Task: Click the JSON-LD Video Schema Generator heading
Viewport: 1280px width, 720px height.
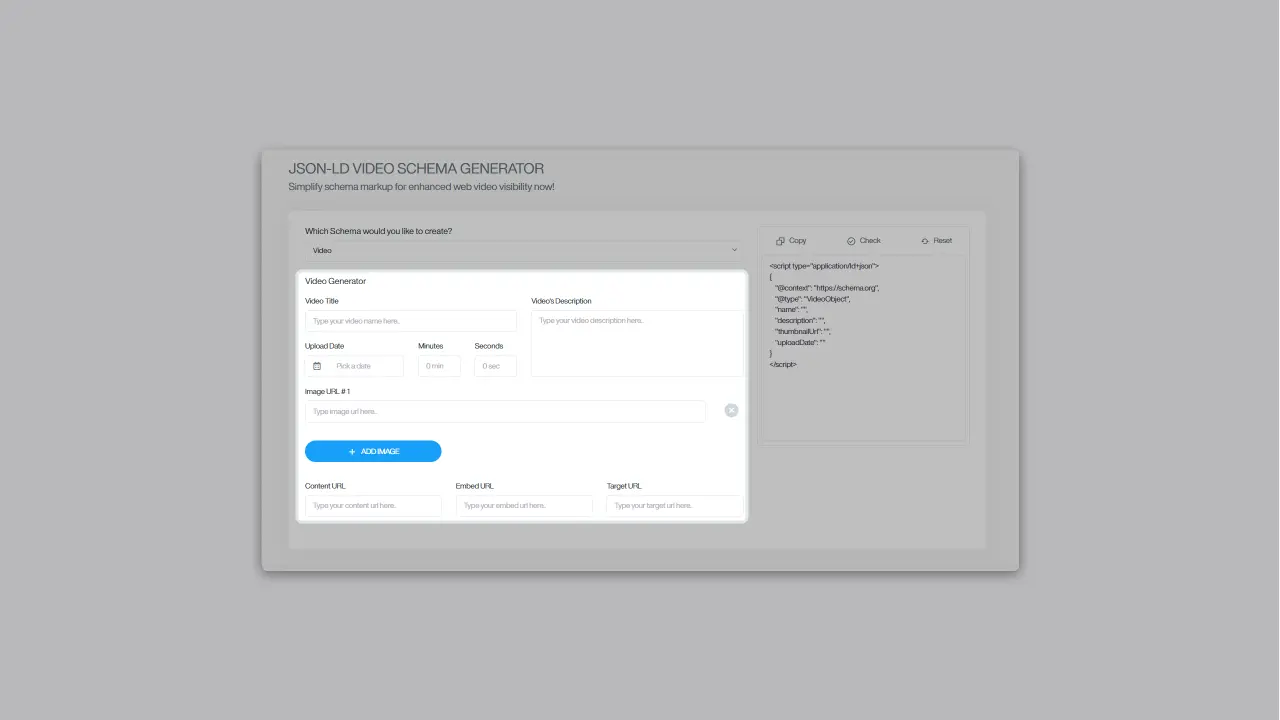Action: tap(416, 169)
